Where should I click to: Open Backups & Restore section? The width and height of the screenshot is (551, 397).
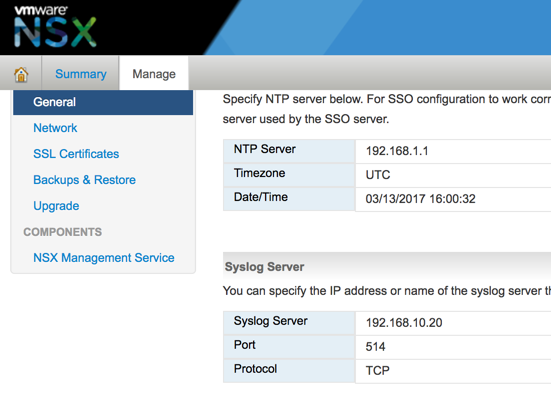tap(84, 180)
